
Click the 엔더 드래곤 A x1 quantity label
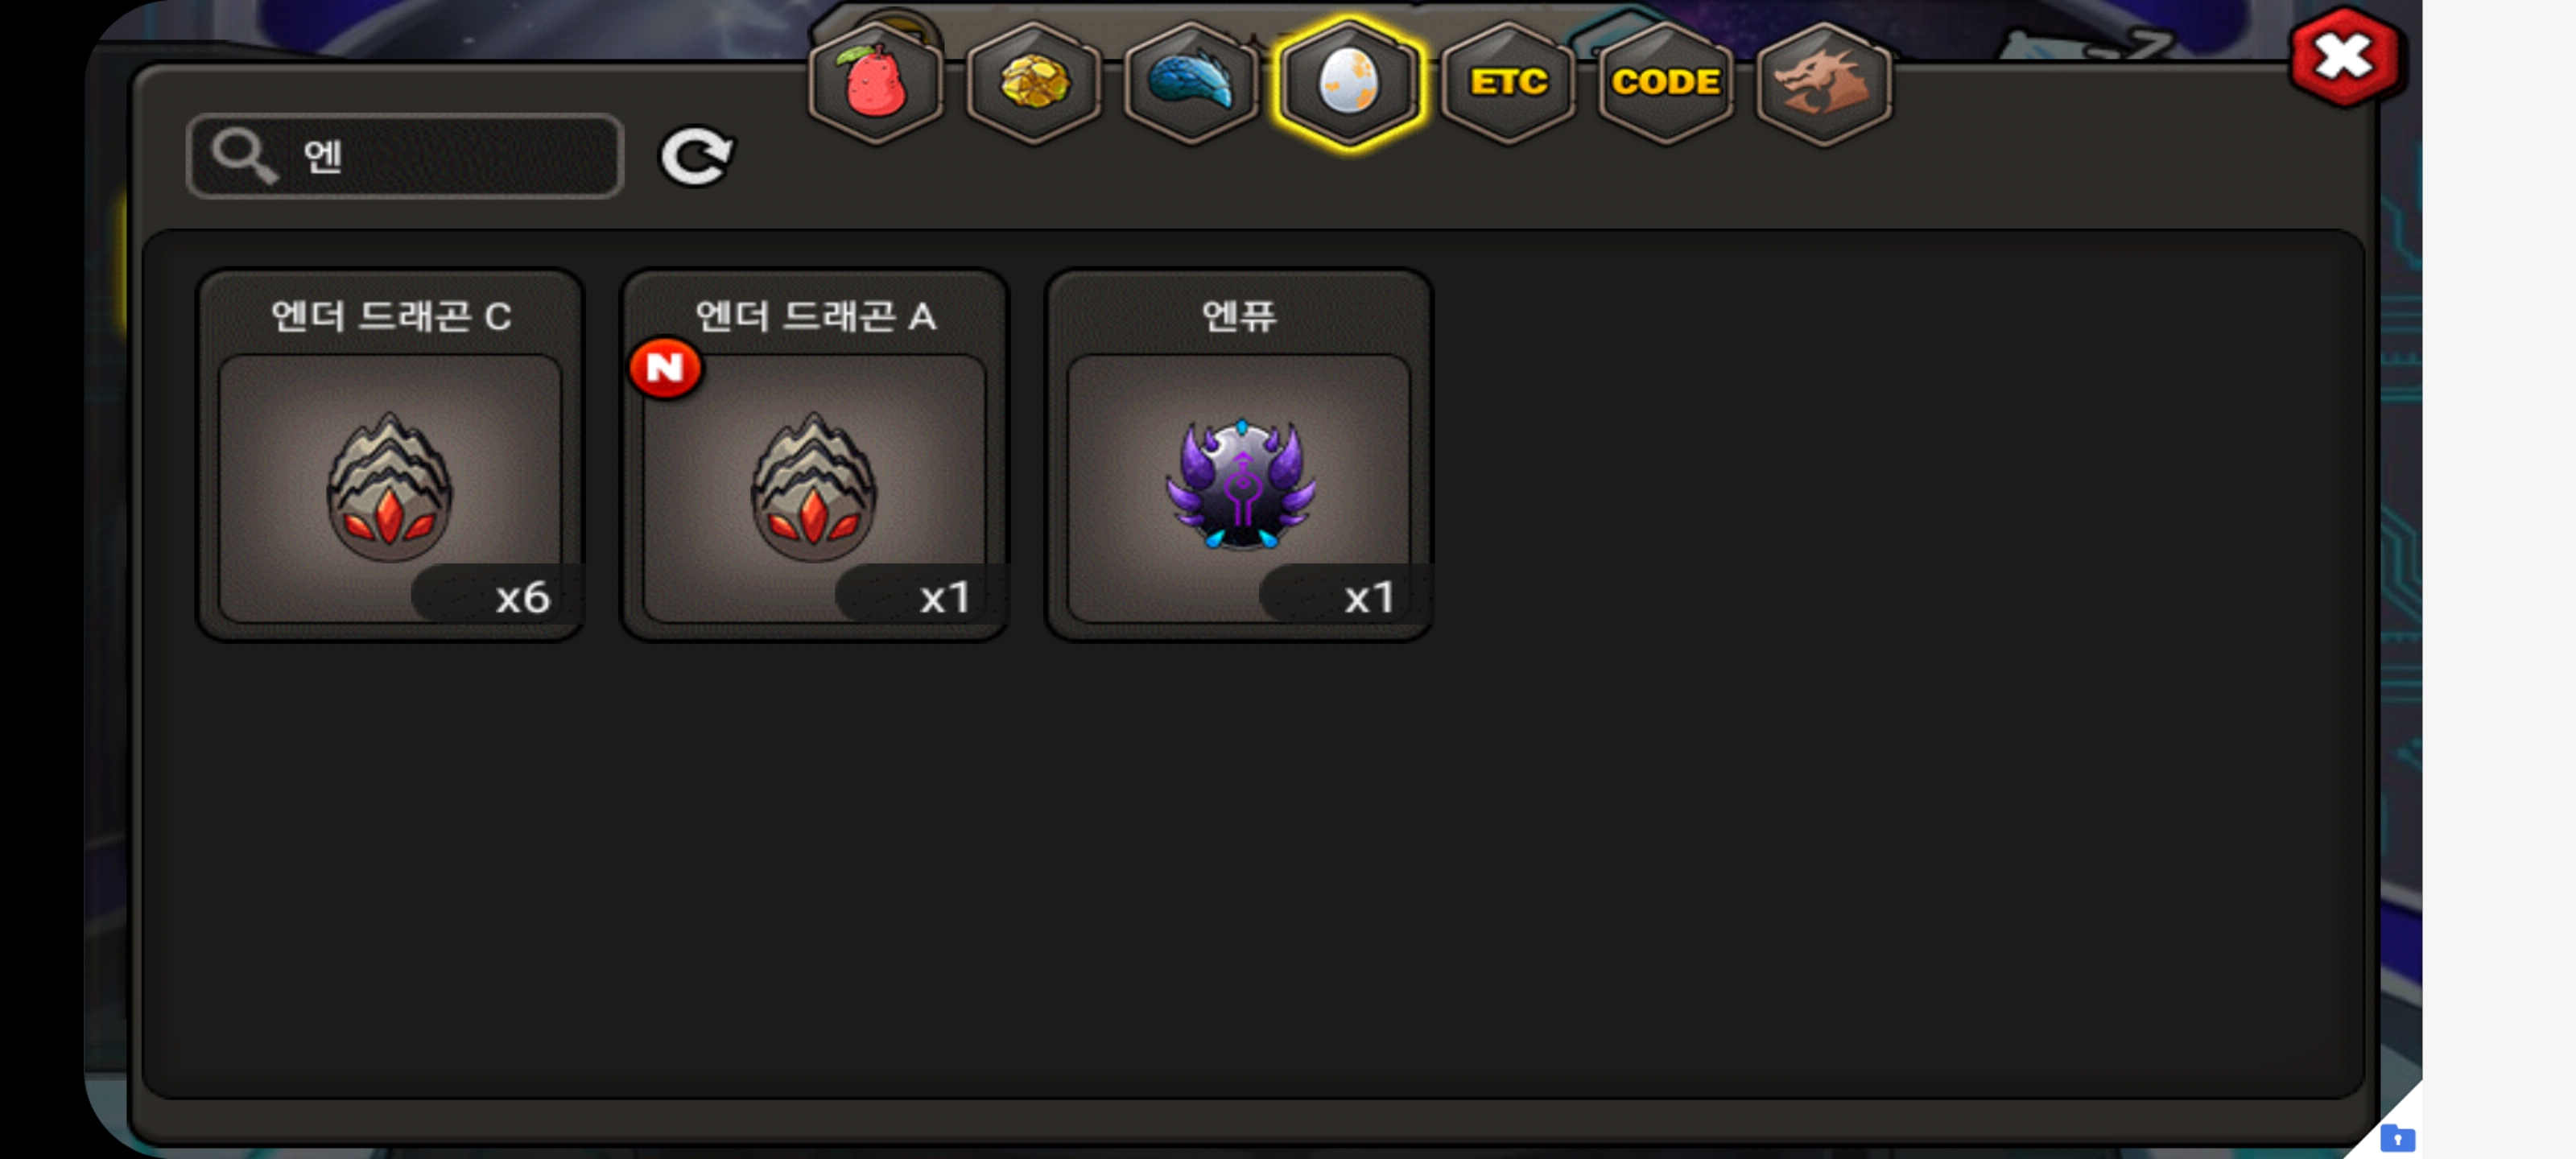click(945, 597)
